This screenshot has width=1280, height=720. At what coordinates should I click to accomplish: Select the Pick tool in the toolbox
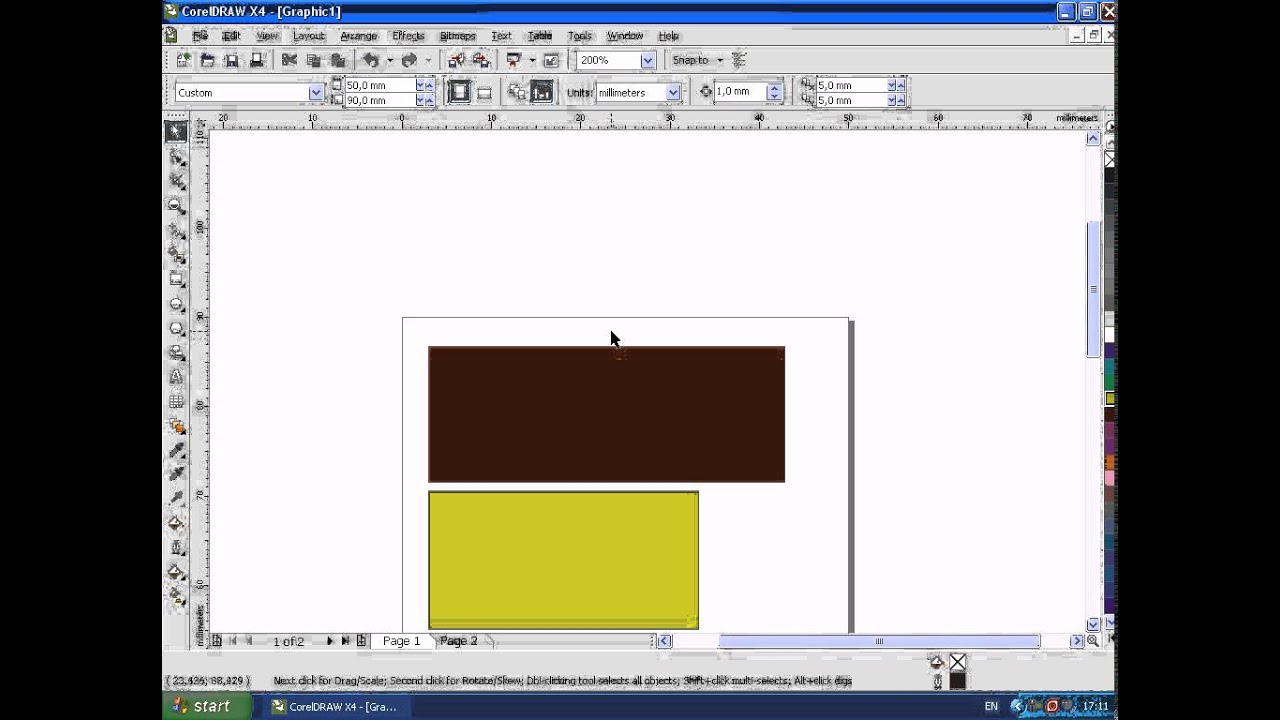(x=177, y=131)
